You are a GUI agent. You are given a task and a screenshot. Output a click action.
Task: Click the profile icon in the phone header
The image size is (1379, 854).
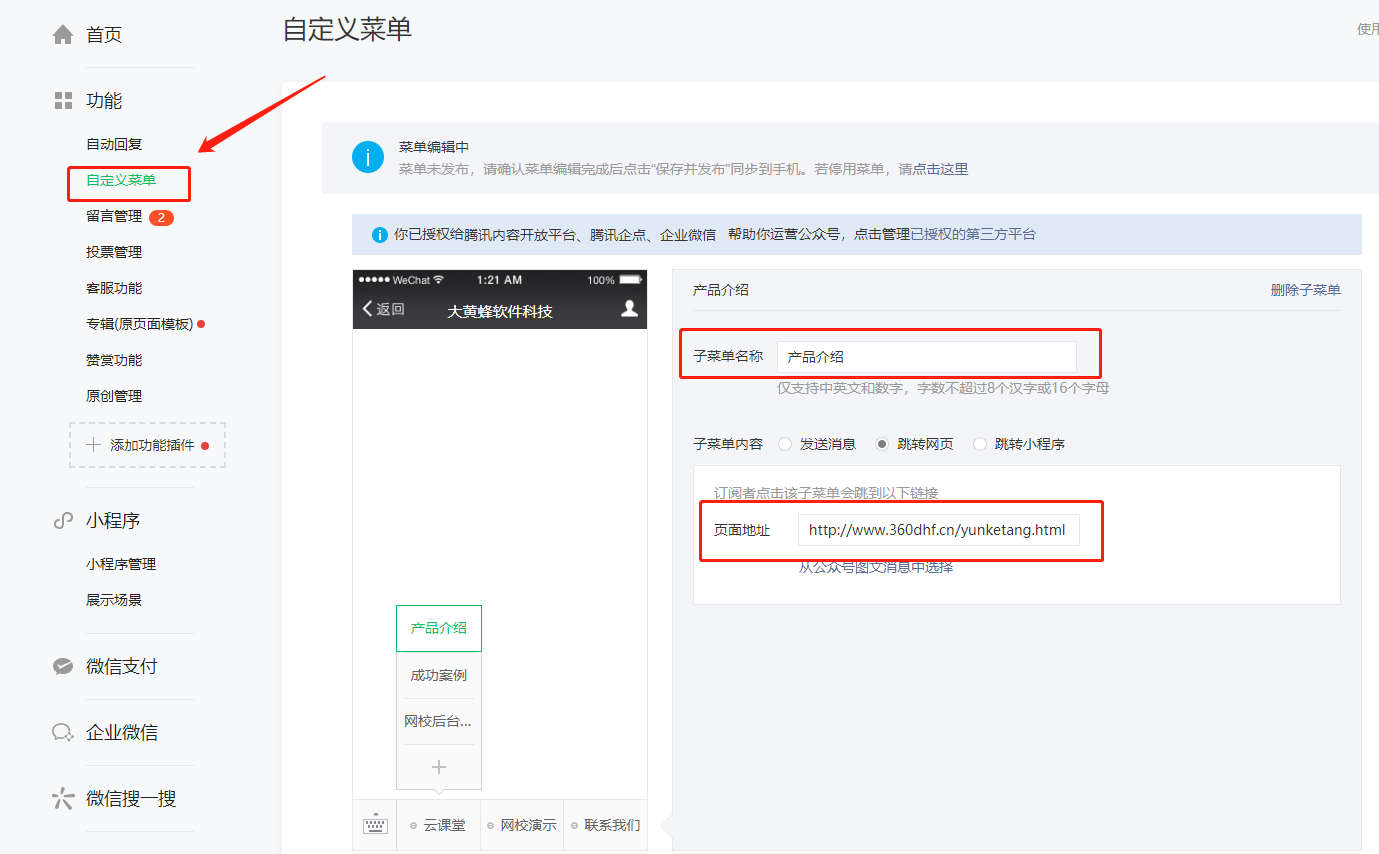click(629, 308)
